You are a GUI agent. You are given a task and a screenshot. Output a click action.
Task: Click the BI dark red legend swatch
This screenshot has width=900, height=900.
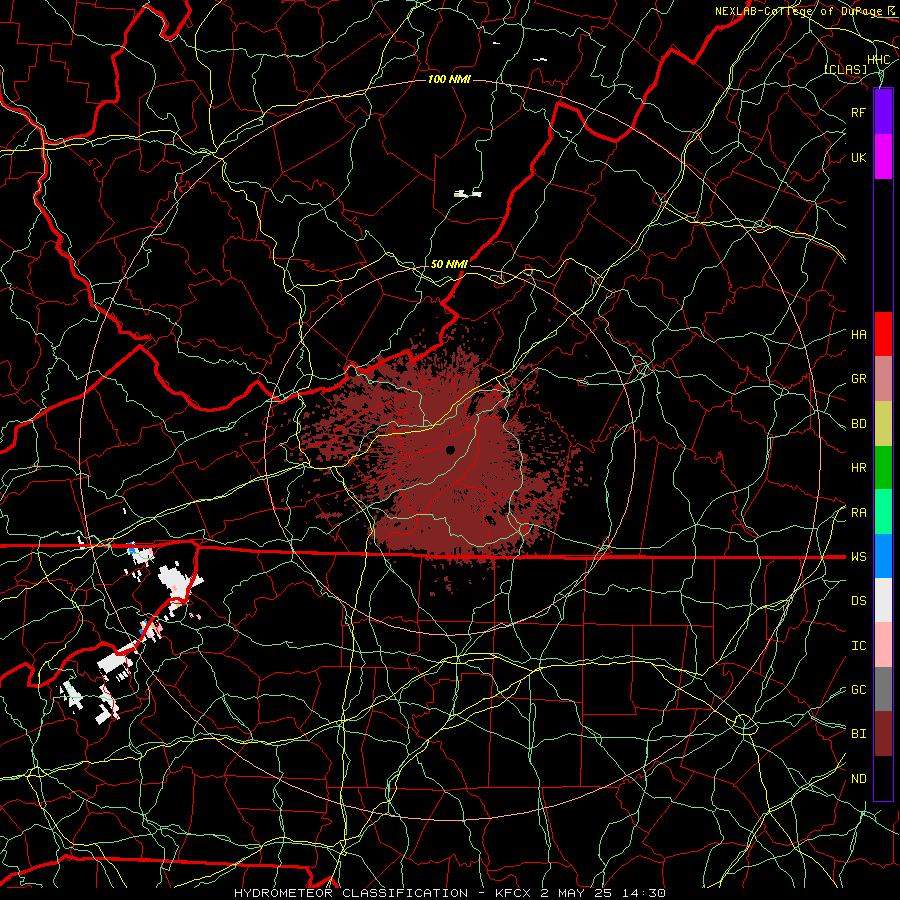tap(883, 734)
